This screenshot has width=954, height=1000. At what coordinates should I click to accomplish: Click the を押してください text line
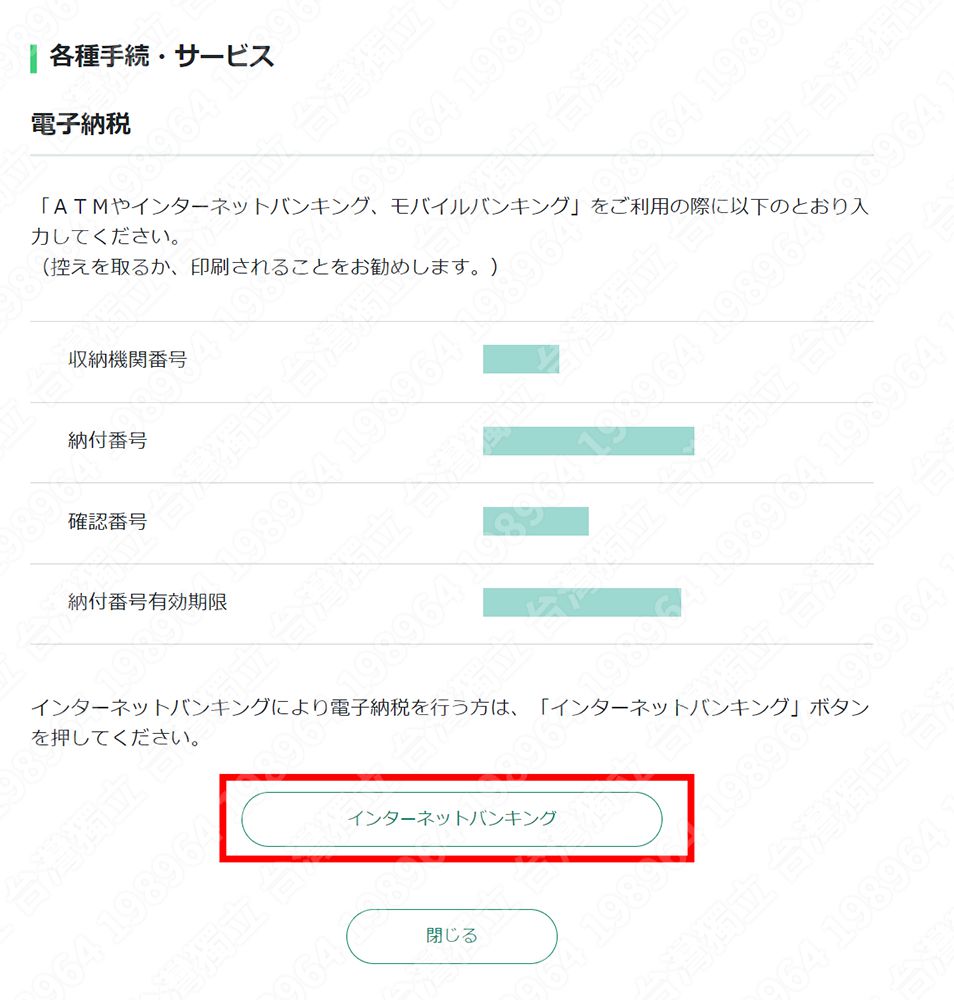coord(115,741)
